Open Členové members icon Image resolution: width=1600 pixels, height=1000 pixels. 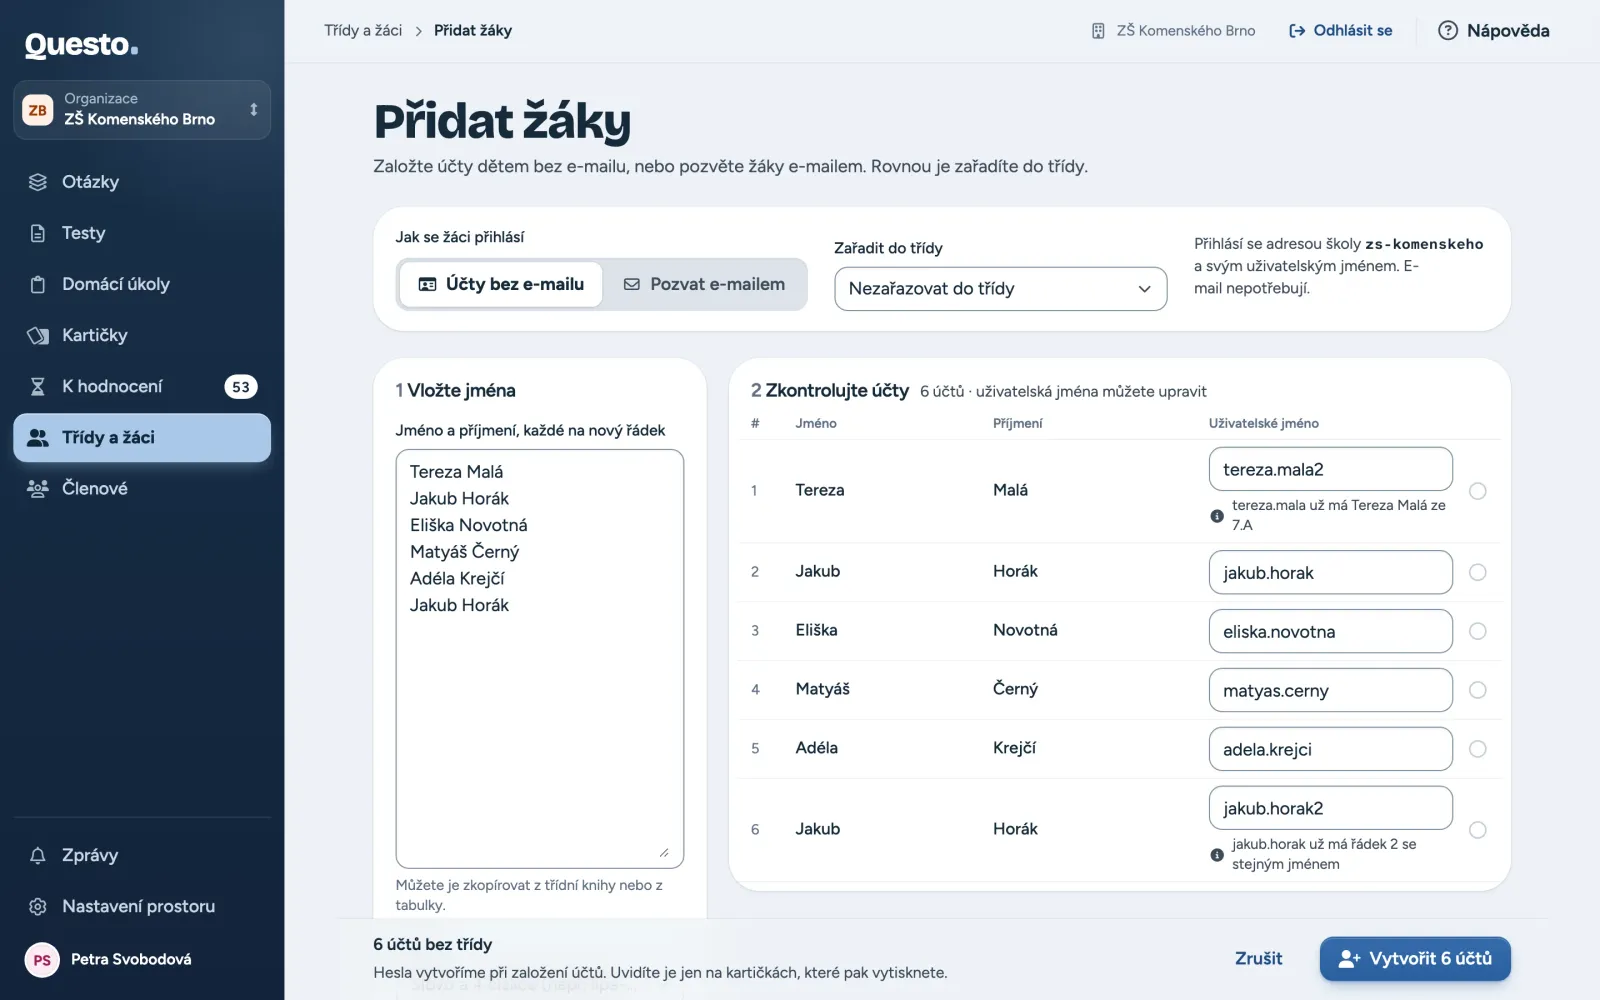click(38, 488)
